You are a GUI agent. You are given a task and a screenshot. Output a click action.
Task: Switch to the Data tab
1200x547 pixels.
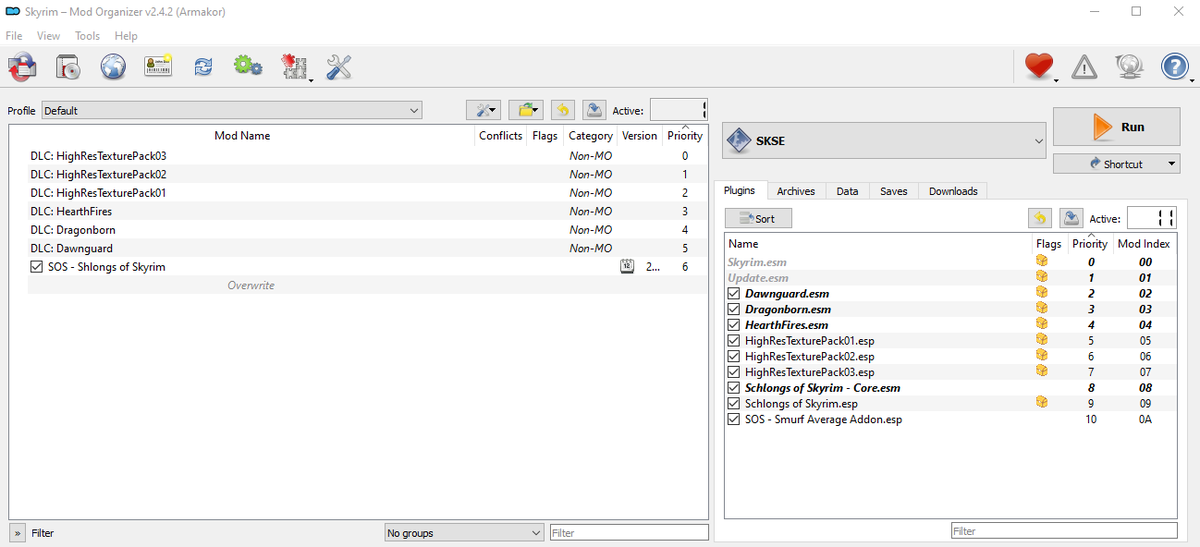[x=847, y=191]
